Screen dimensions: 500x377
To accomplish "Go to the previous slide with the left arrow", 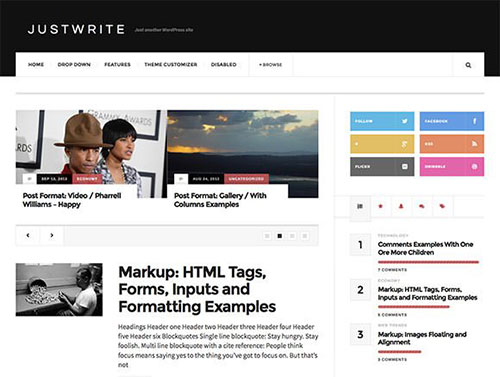I will (28, 235).
